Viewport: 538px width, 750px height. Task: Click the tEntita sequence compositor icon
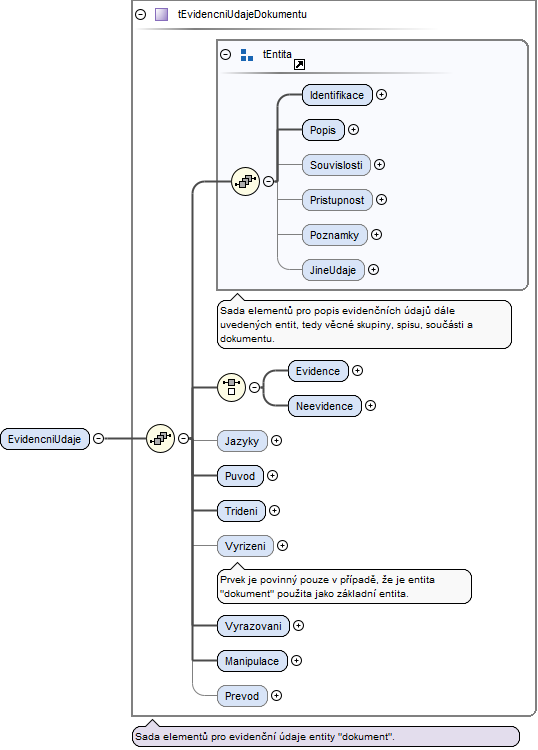pos(245,181)
